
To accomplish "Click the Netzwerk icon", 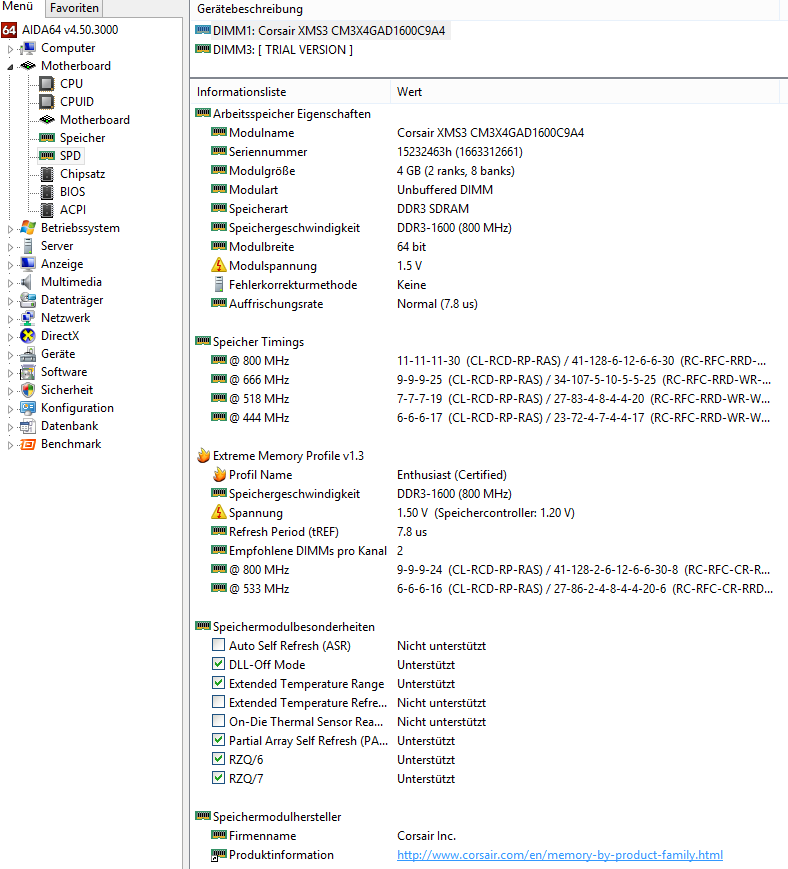I will pyautogui.click(x=28, y=318).
